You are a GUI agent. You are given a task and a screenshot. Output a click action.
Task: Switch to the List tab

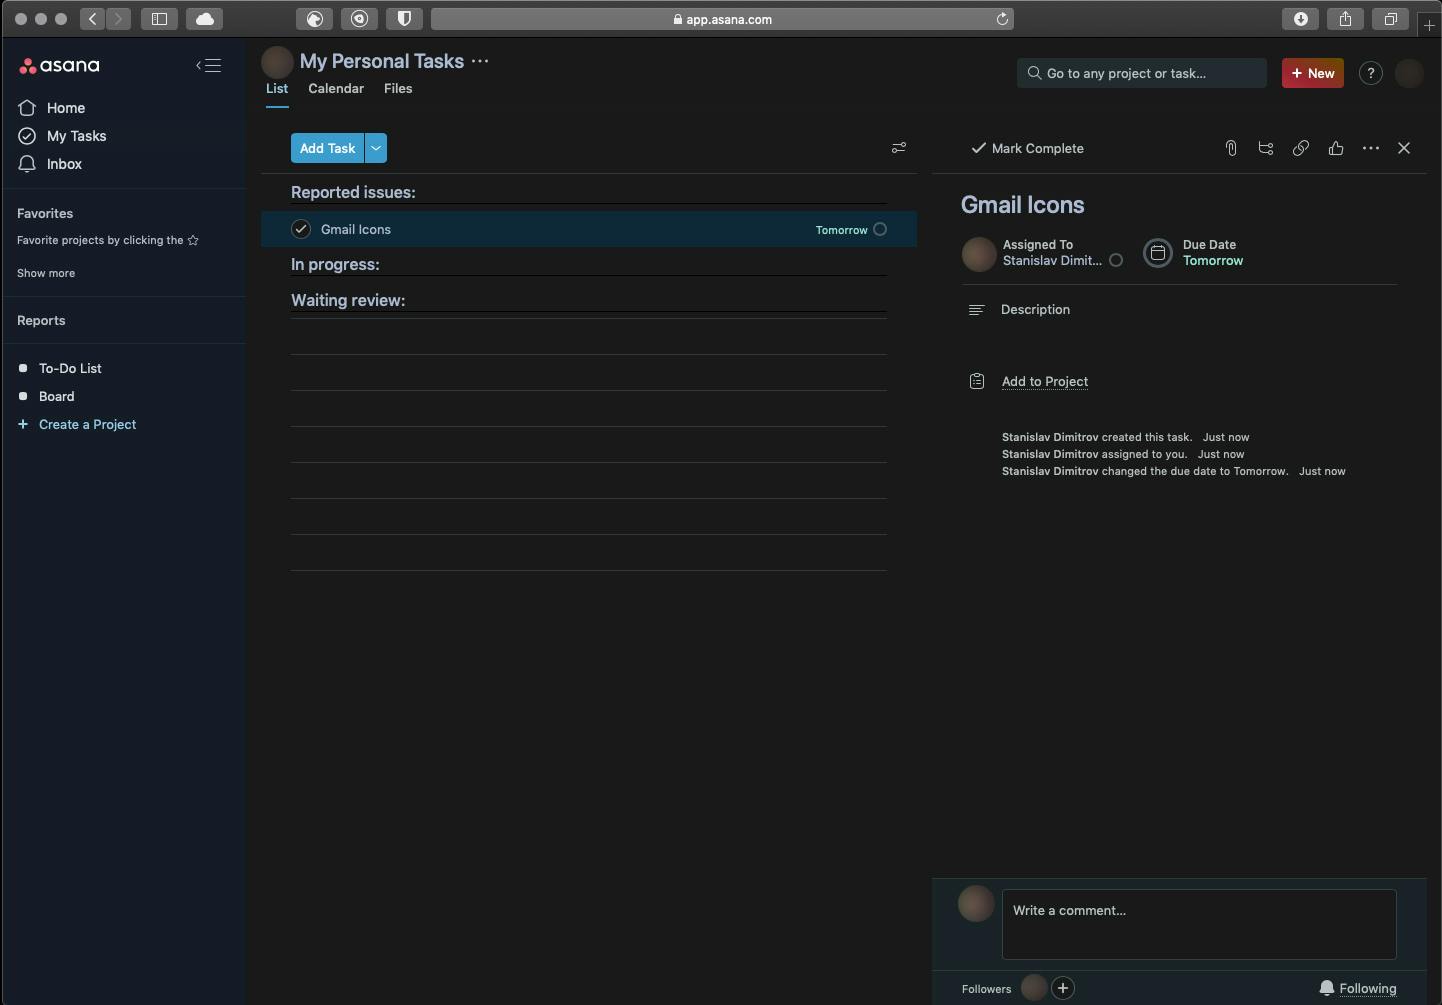click(277, 89)
